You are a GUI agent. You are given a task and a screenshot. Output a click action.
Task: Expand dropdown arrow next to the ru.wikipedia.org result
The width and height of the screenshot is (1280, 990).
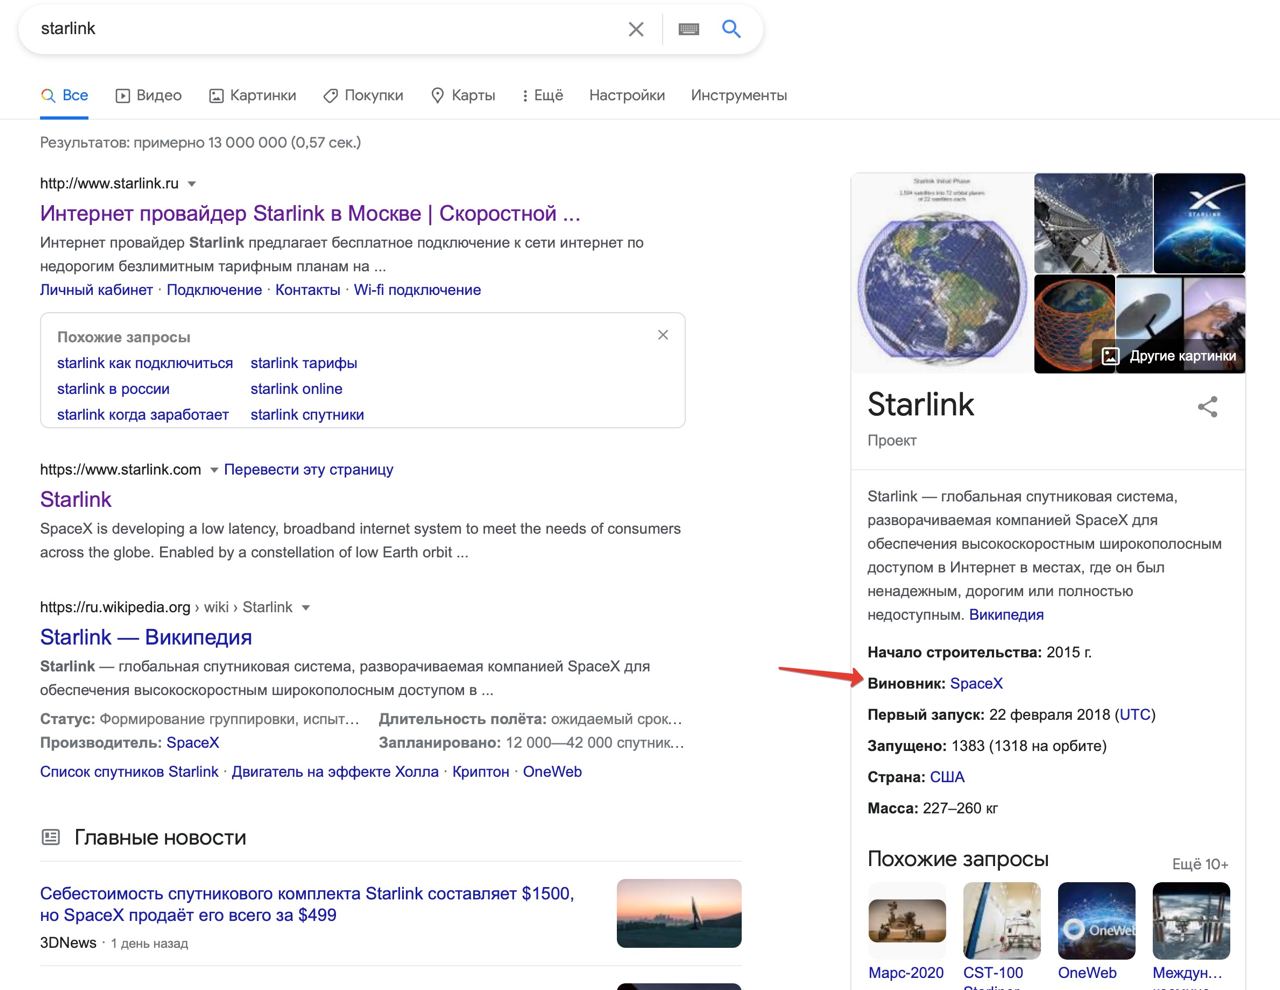click(x=306, y=608)
